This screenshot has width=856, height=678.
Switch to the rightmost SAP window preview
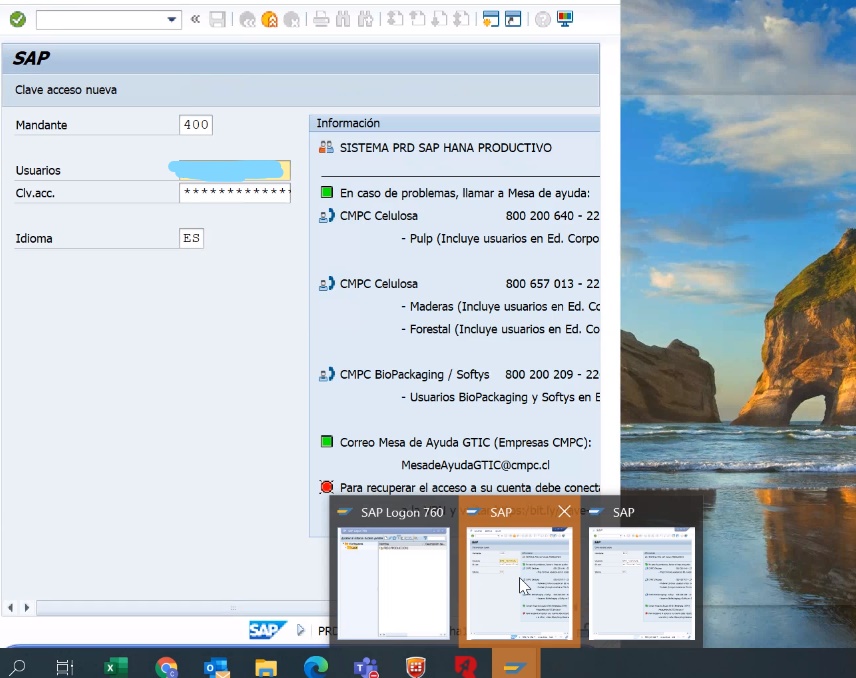(x=644, y=582)
